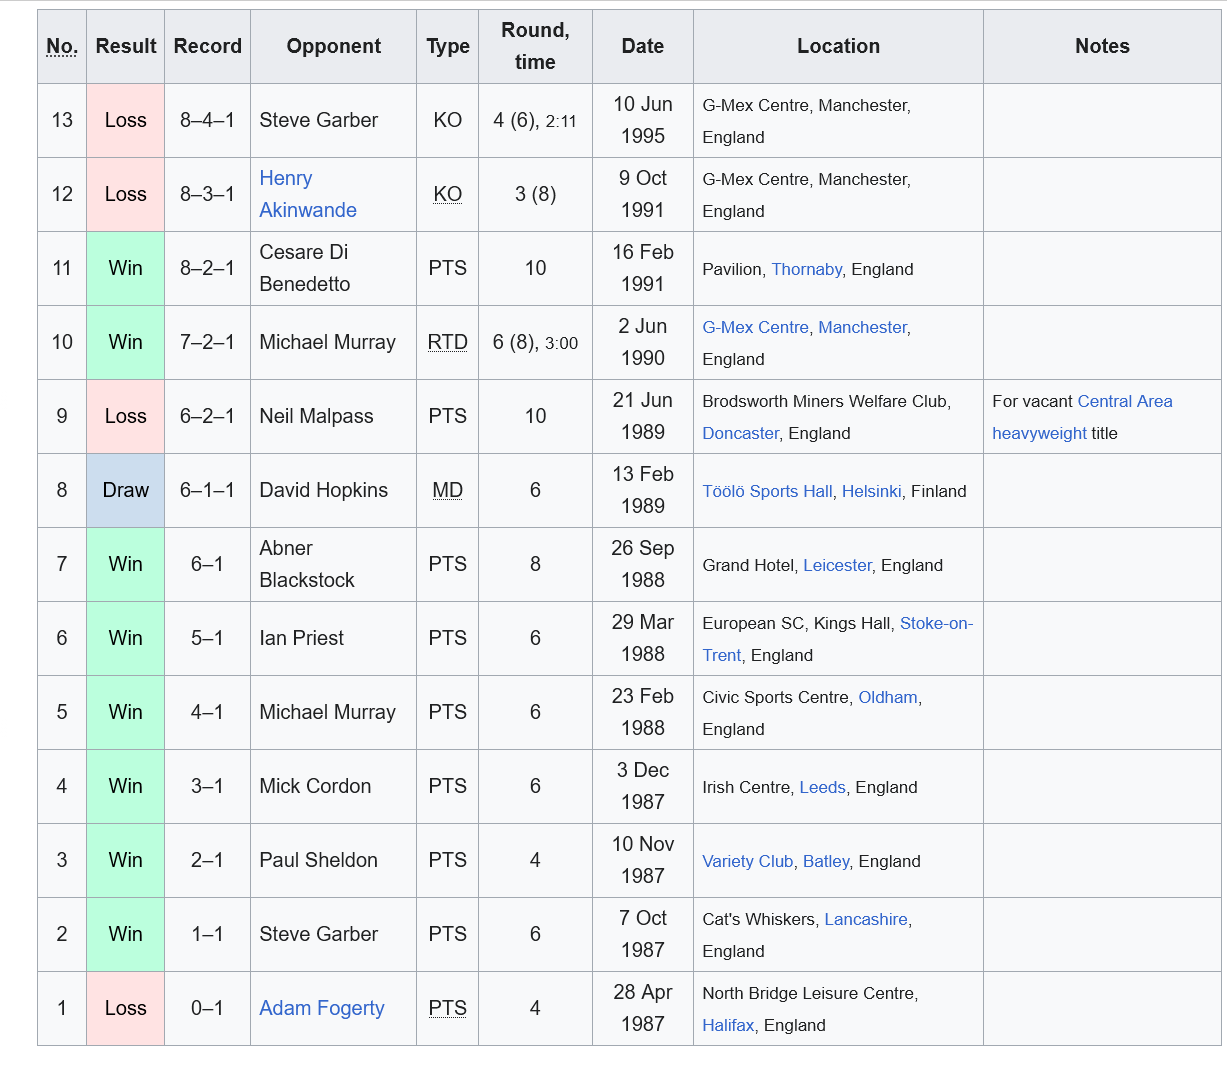Click opponent David Hopkins
The width and height of the screenshot is (1227, 1065).
pyautogui.click(x=324, y=490)
